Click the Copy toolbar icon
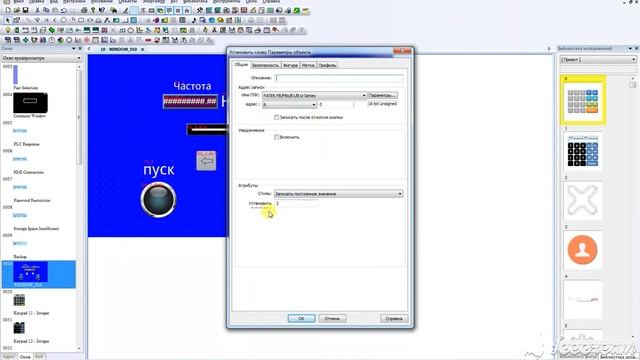This screenshot has height=360, width=640. click(x=46, y=10)
